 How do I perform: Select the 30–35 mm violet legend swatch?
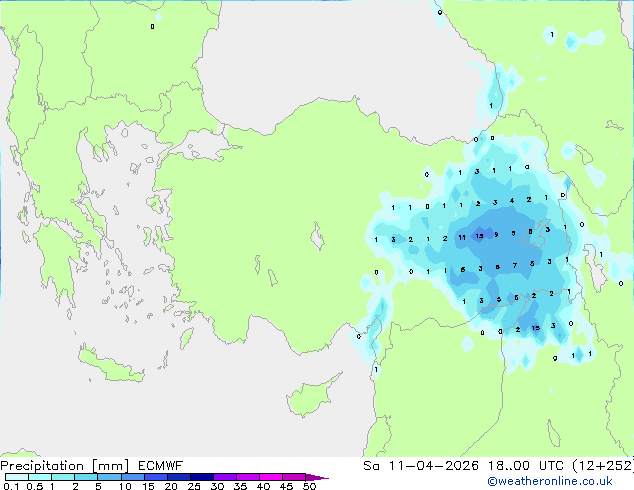pos(224,477)
